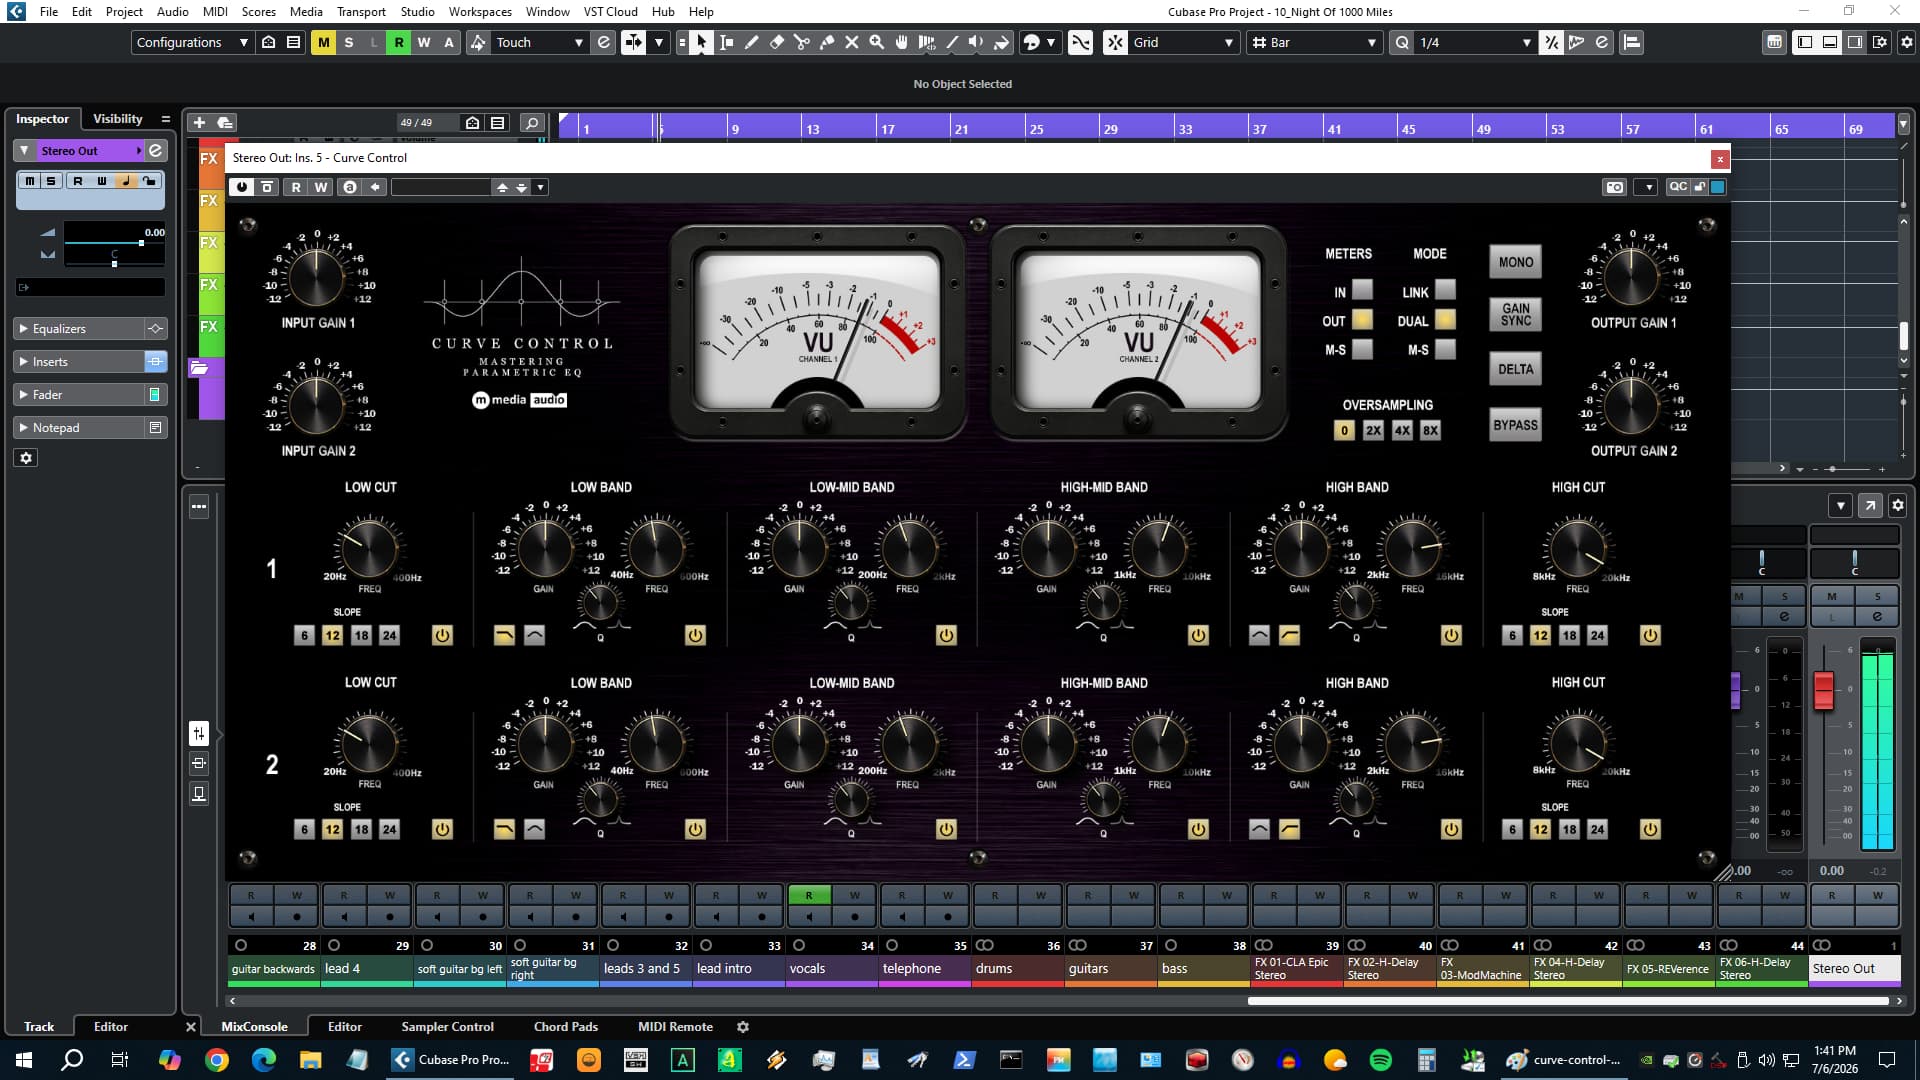Open the main toolbar setup gear icon
The width and height of the screenshot is (1920, 1080).
[x=1907, y=42]
